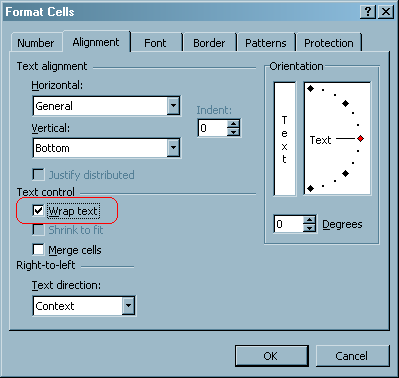
Task: Increase Degrees with the up spinner arrow
Action: click(310, 220)
